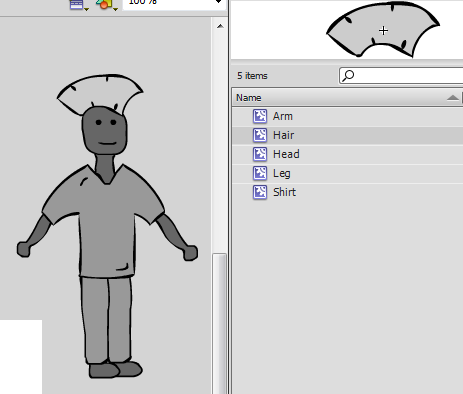Toggle the Name column sort arrow
This screenshot has height=394, width=463.
[452, 97]
